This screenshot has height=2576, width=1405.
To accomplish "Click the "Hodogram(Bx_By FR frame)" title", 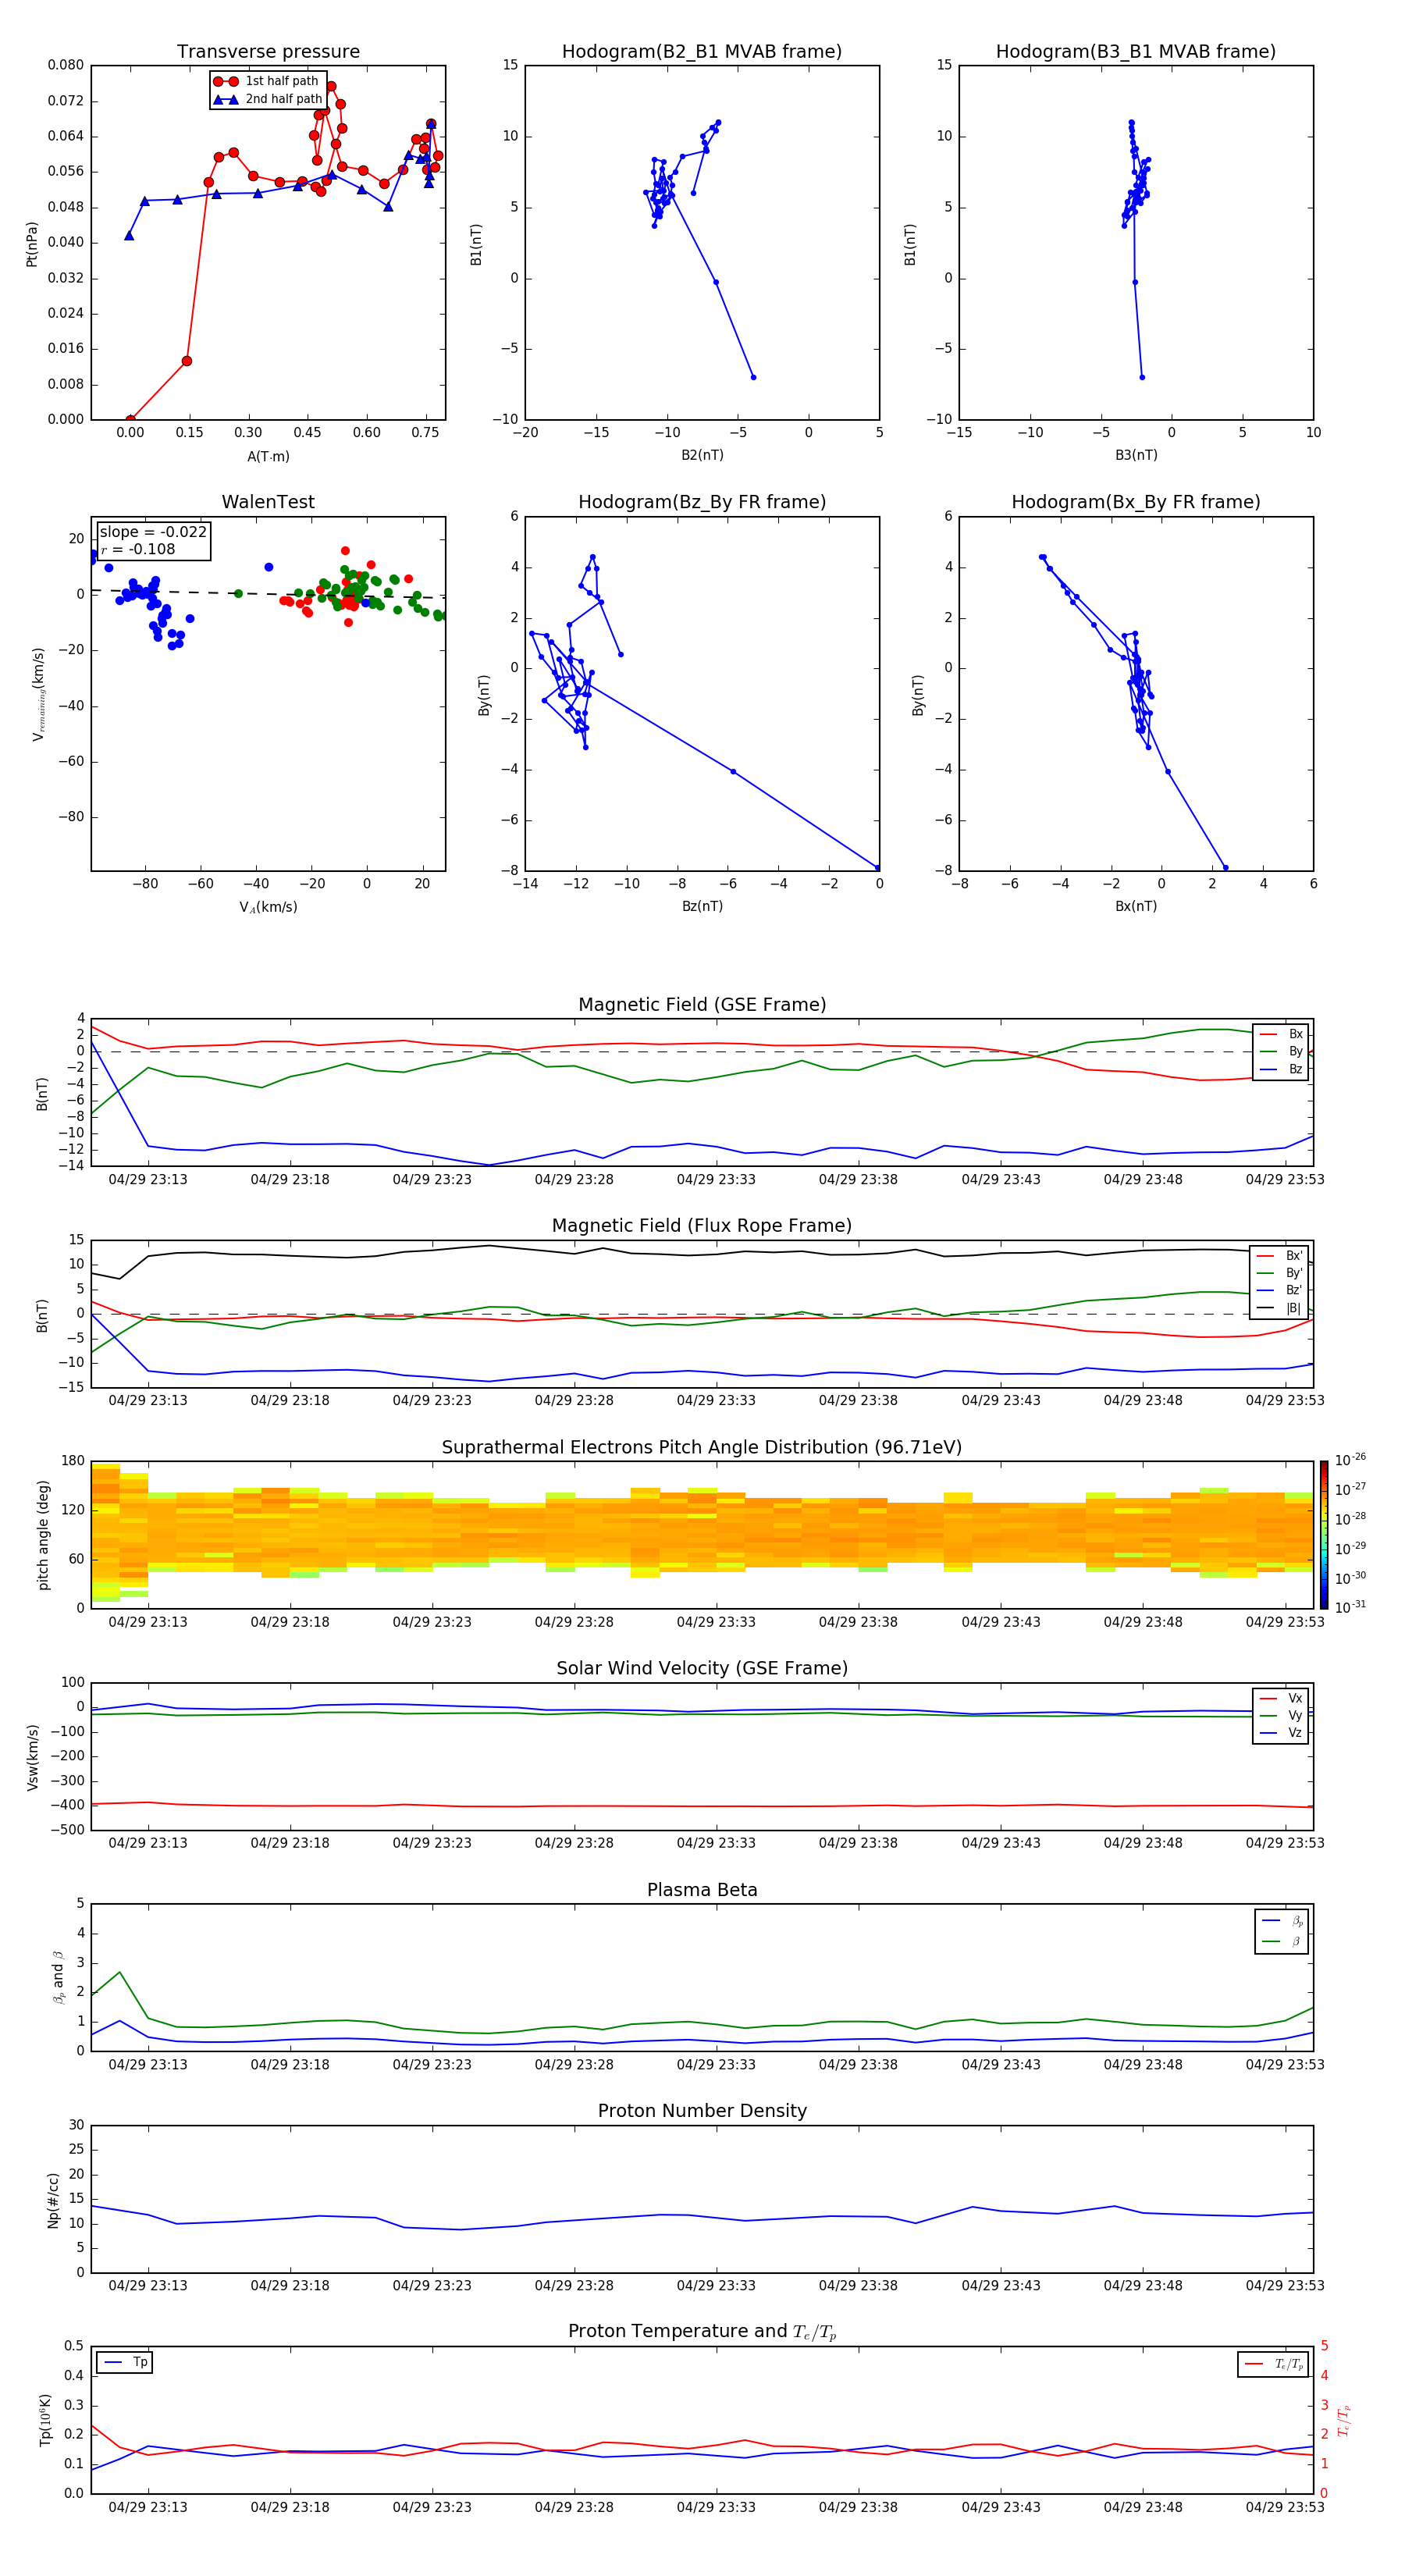I will 1136,502.
